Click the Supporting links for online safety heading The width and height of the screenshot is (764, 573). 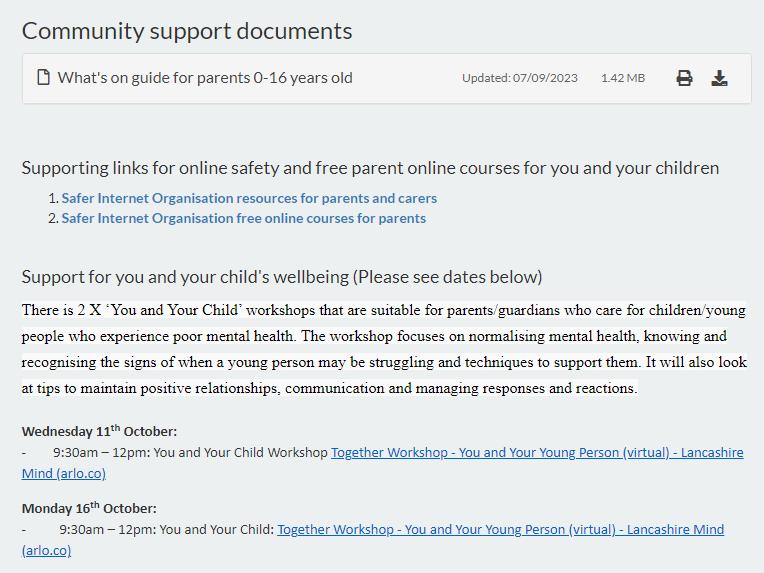point(370,168)
